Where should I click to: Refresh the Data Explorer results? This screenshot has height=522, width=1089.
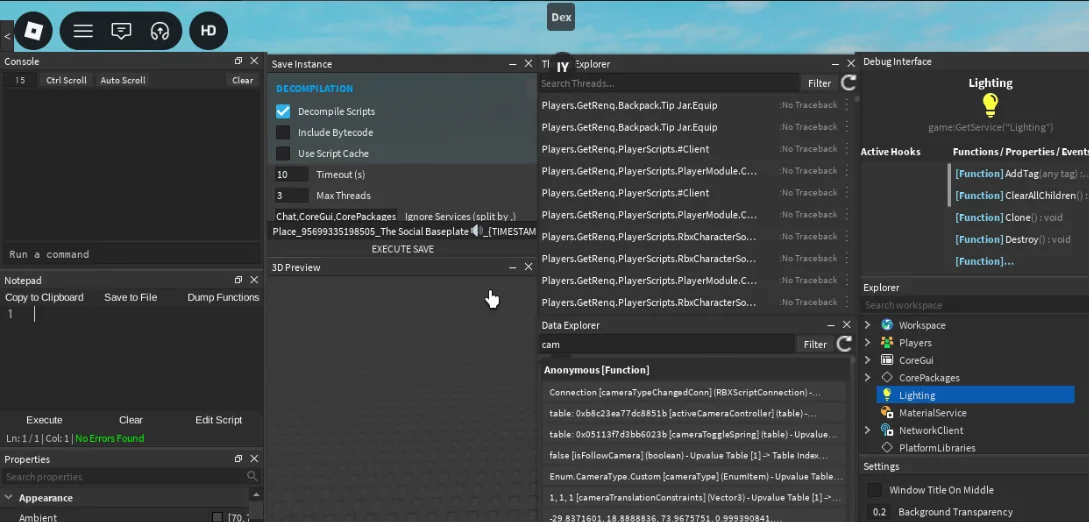[x=844, y=344]
